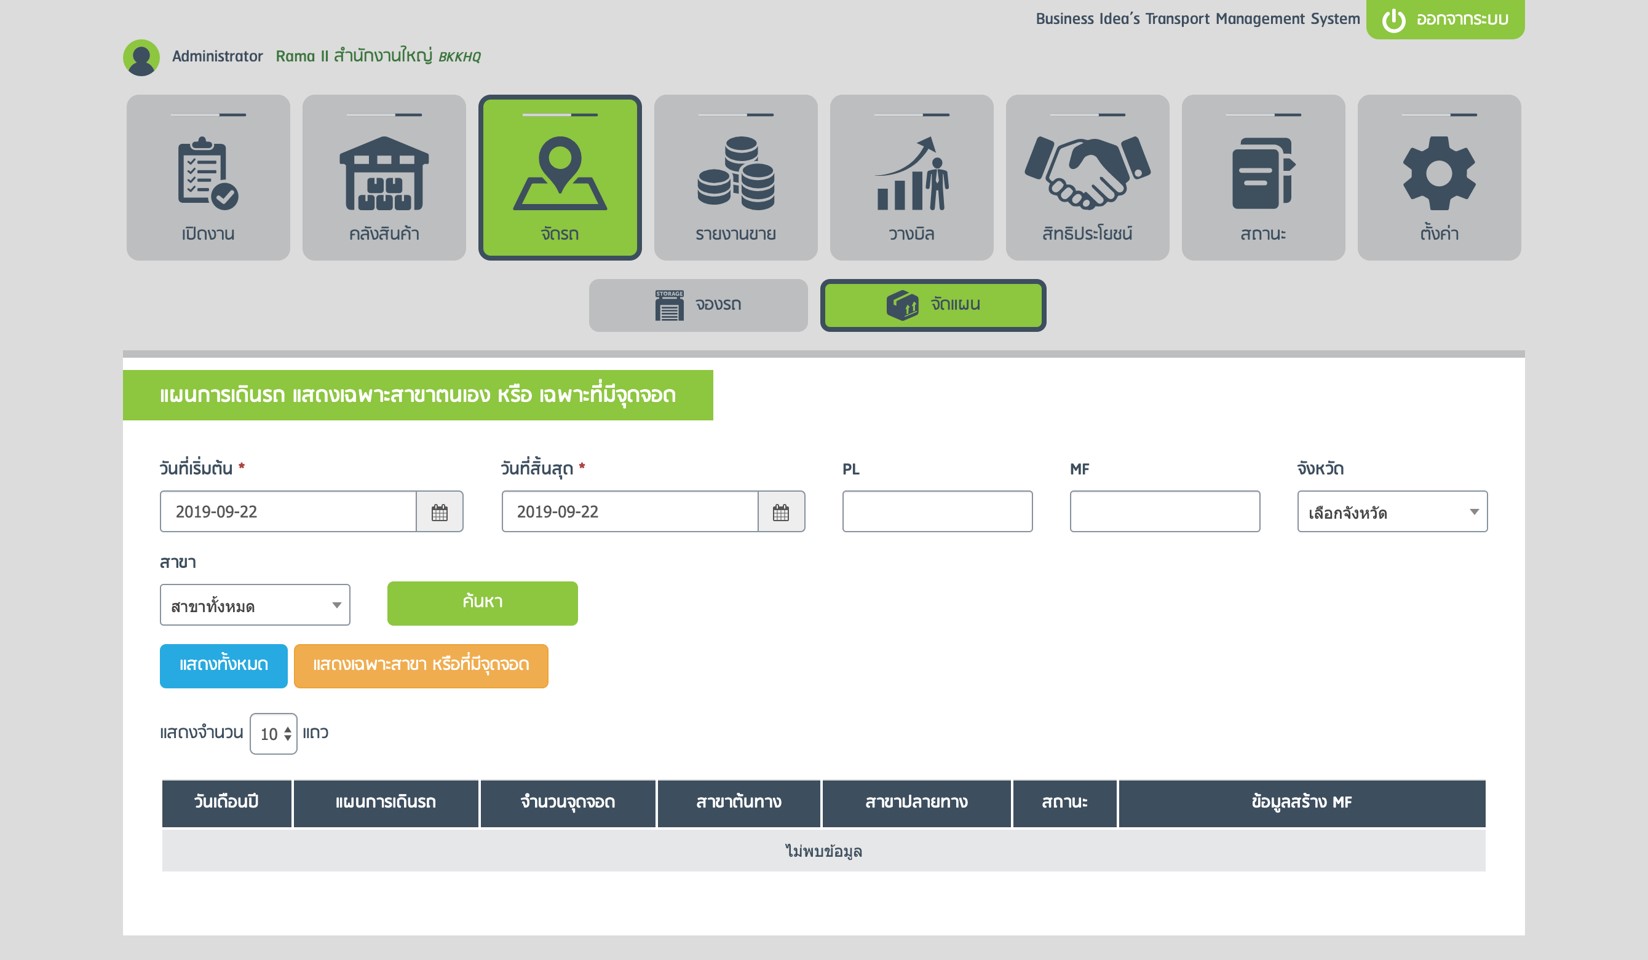Open the สถานะ document icon
Screen dimensions: 1648x960
[1263, 174]
